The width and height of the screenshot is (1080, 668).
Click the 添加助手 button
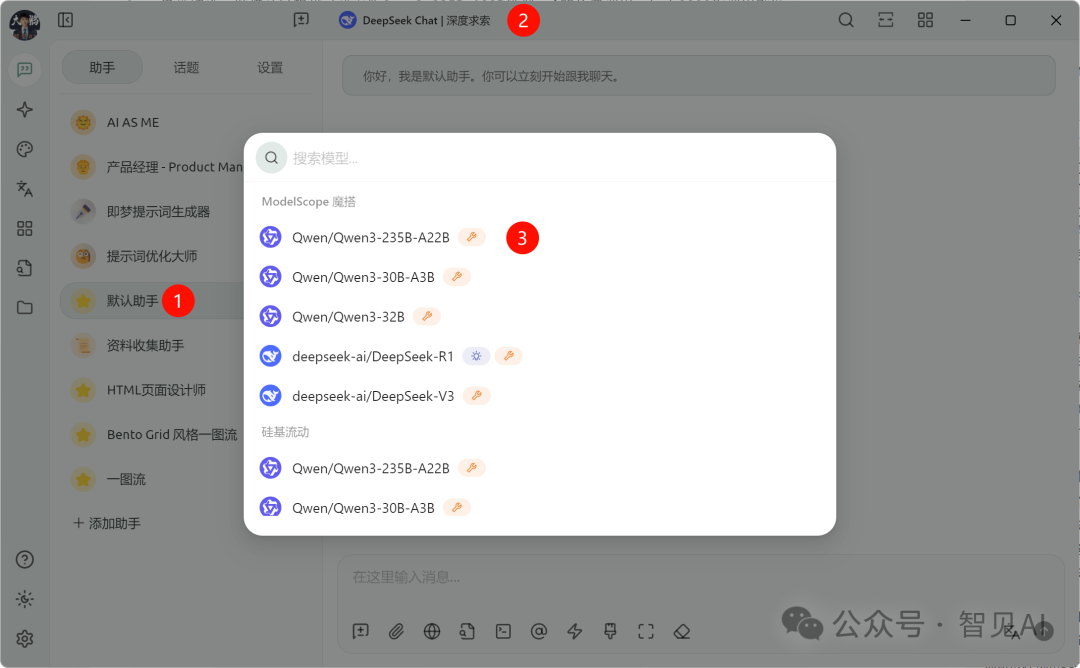click(x=107, y=523)
